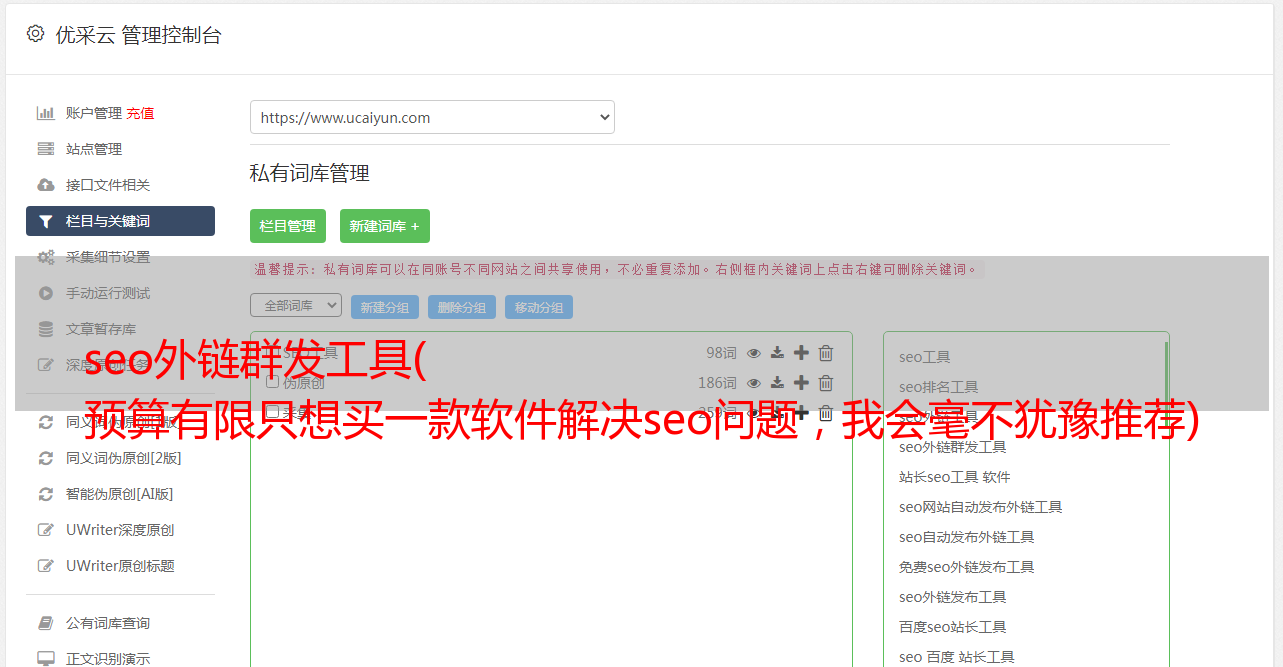Delete the 98词 library with trash icon
The height and width of the screenshot is (667, 1283).
pyautogui.click(x=826, y=353)
